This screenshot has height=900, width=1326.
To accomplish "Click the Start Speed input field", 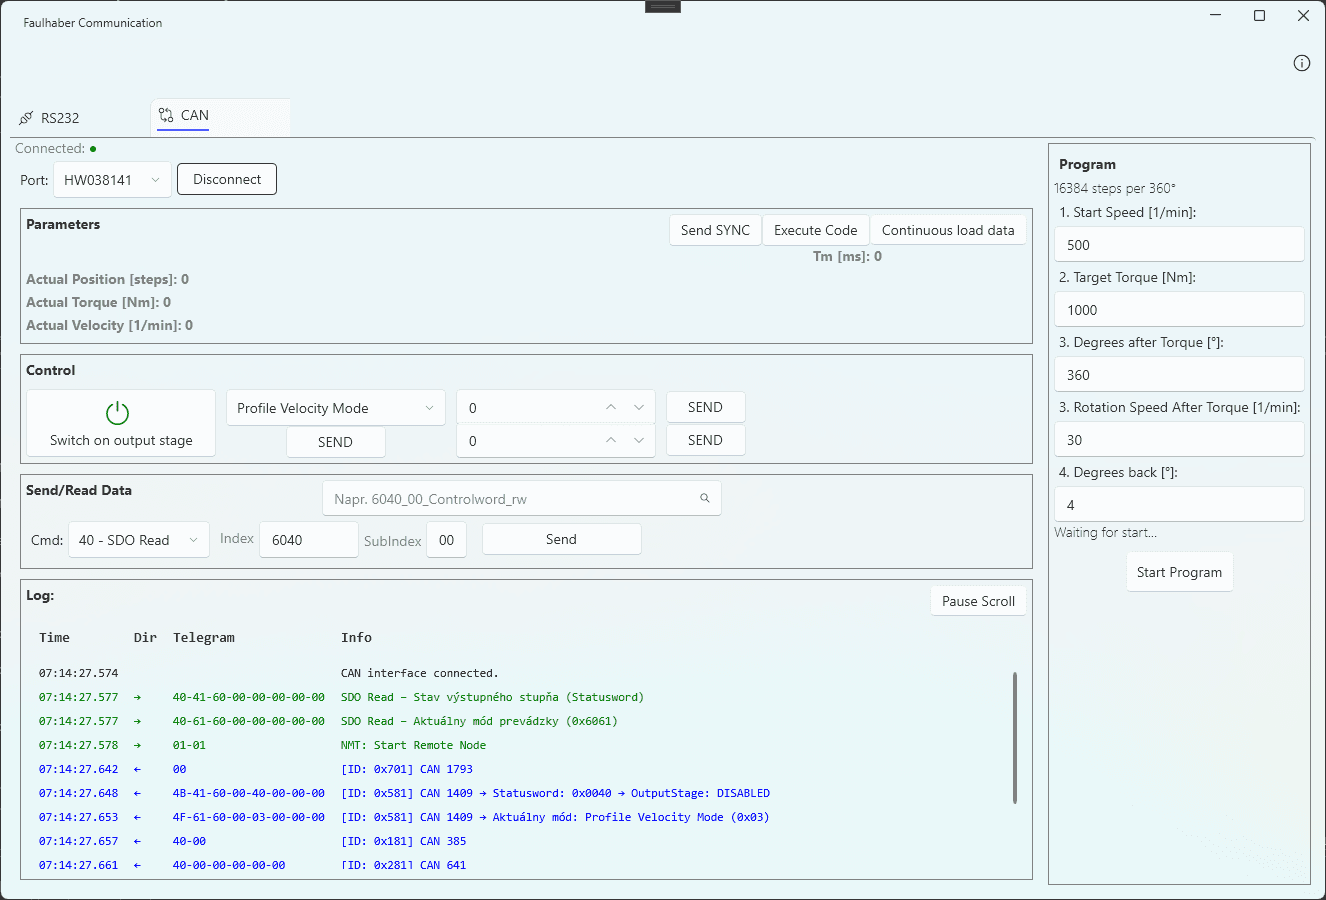I will [x=1178, y=245].
